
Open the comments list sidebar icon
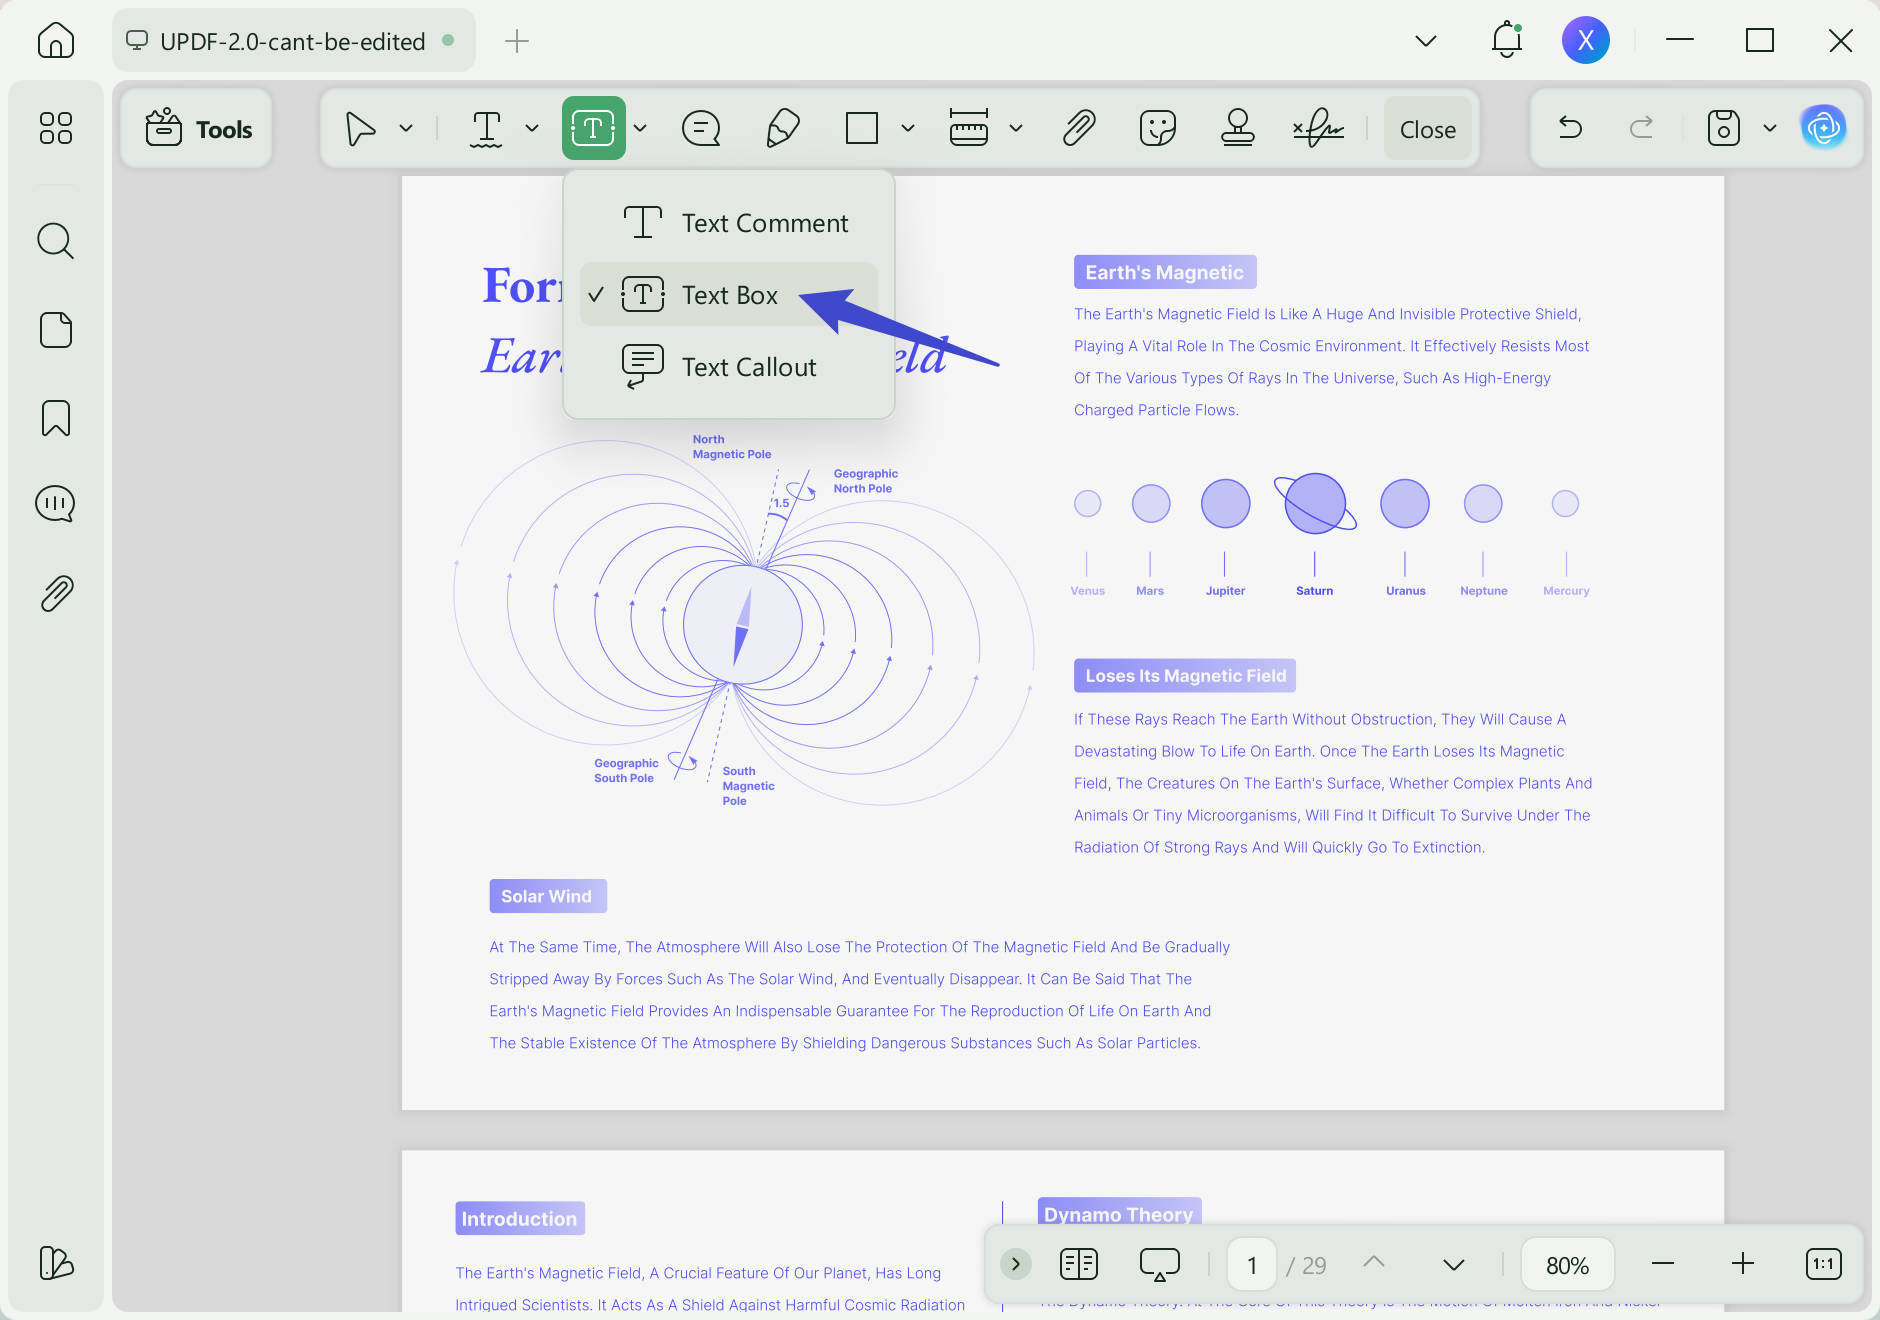[x=56, y=504]
